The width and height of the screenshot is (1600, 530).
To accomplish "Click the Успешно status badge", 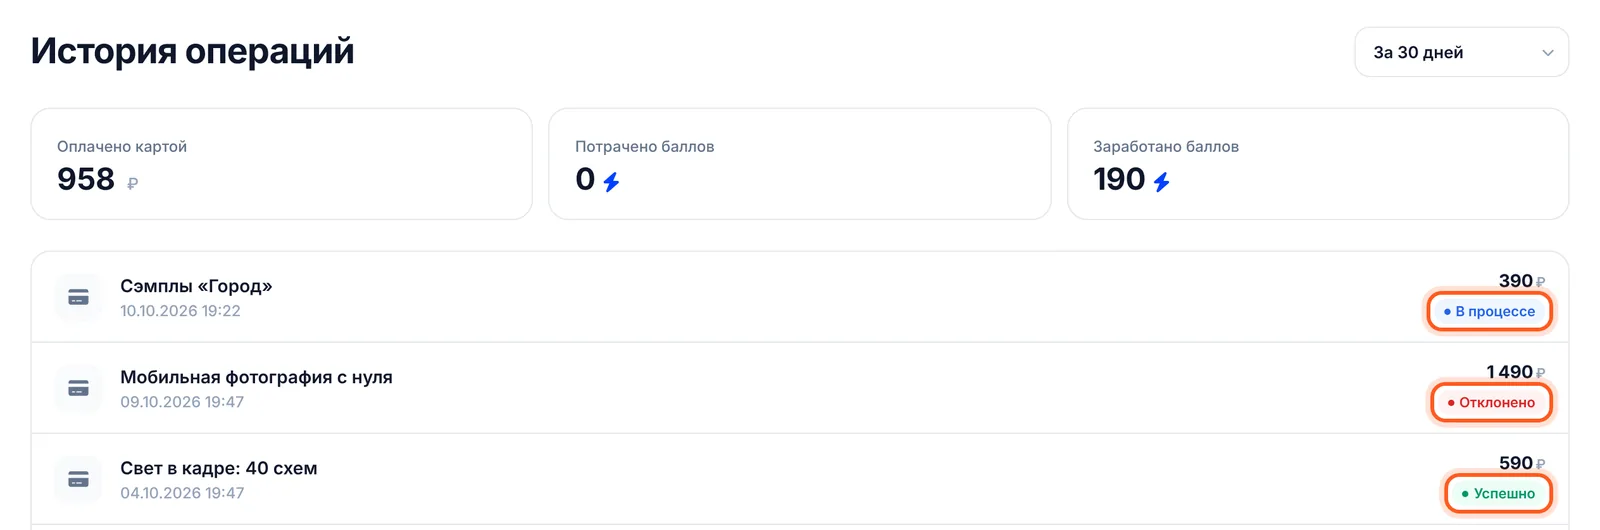I will point(1498,493).
